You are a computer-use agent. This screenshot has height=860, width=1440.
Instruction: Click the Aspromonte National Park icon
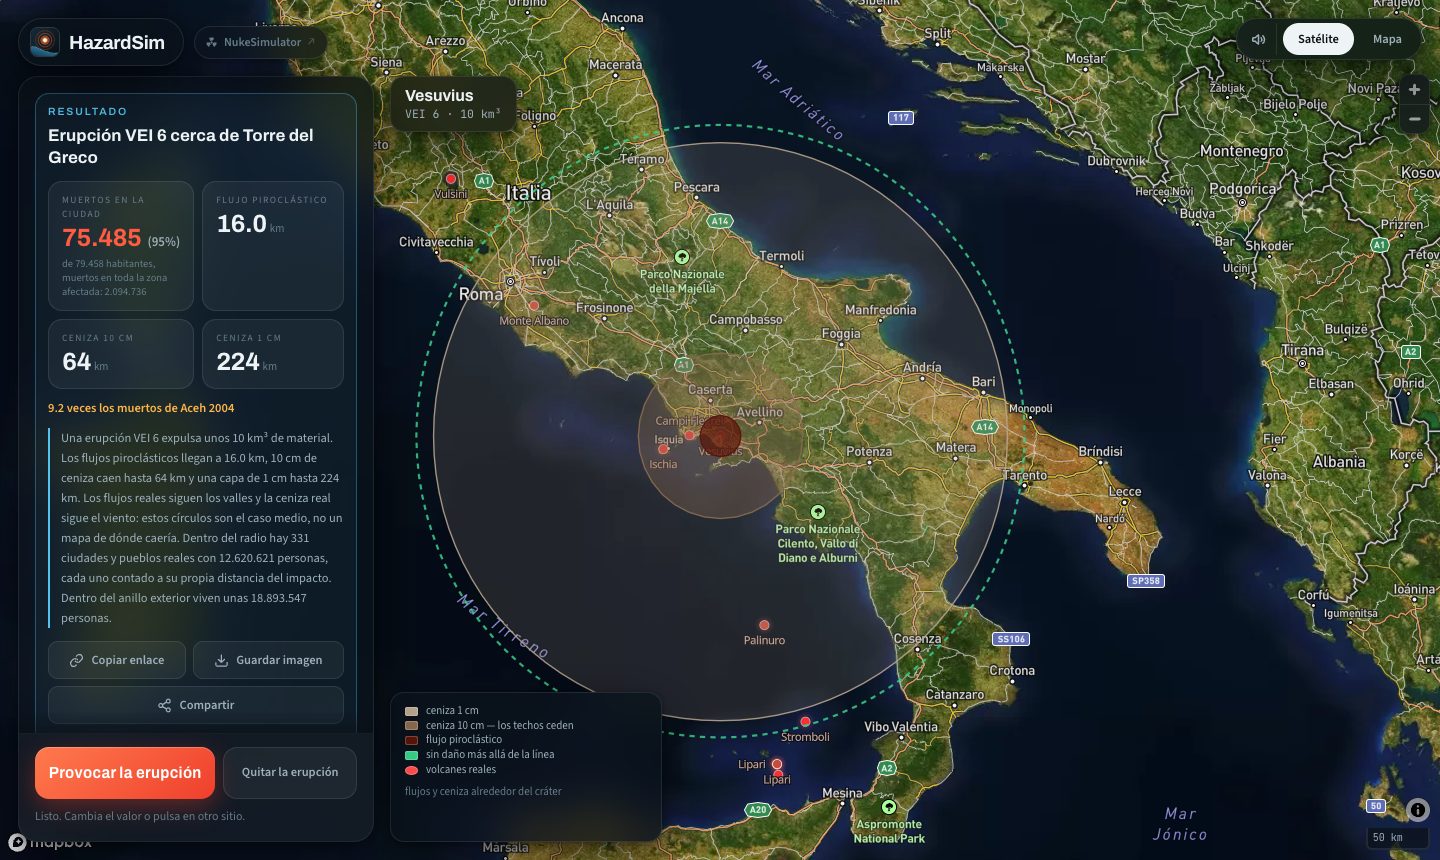coord(888,807)
